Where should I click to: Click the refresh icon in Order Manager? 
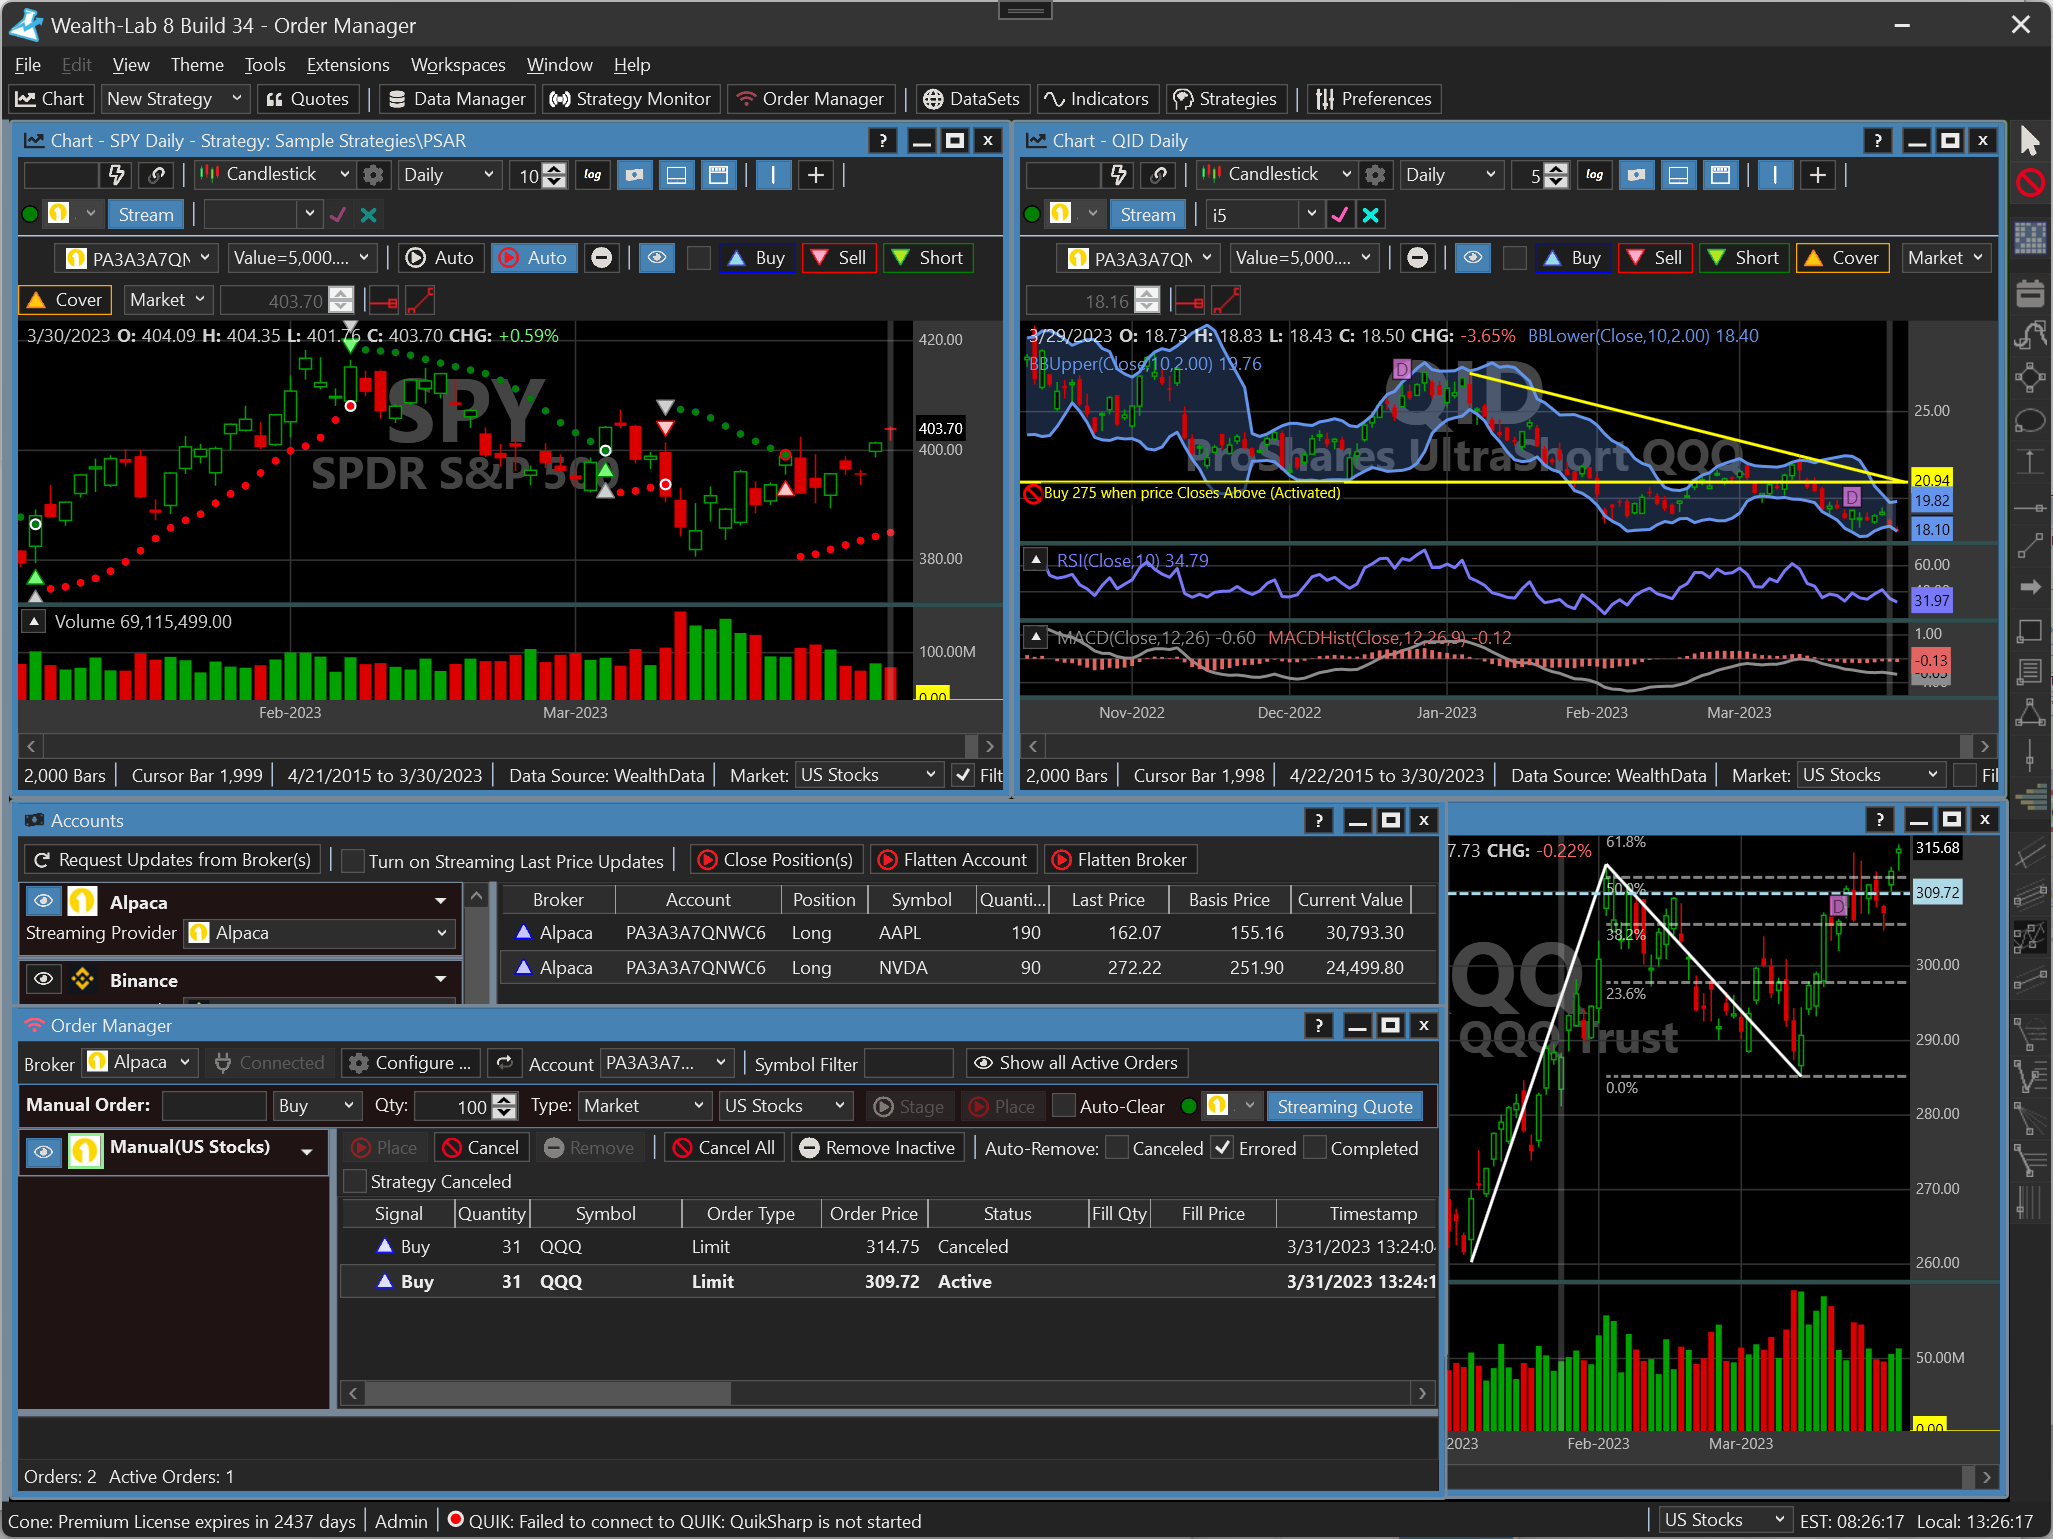pos(505,1063)
